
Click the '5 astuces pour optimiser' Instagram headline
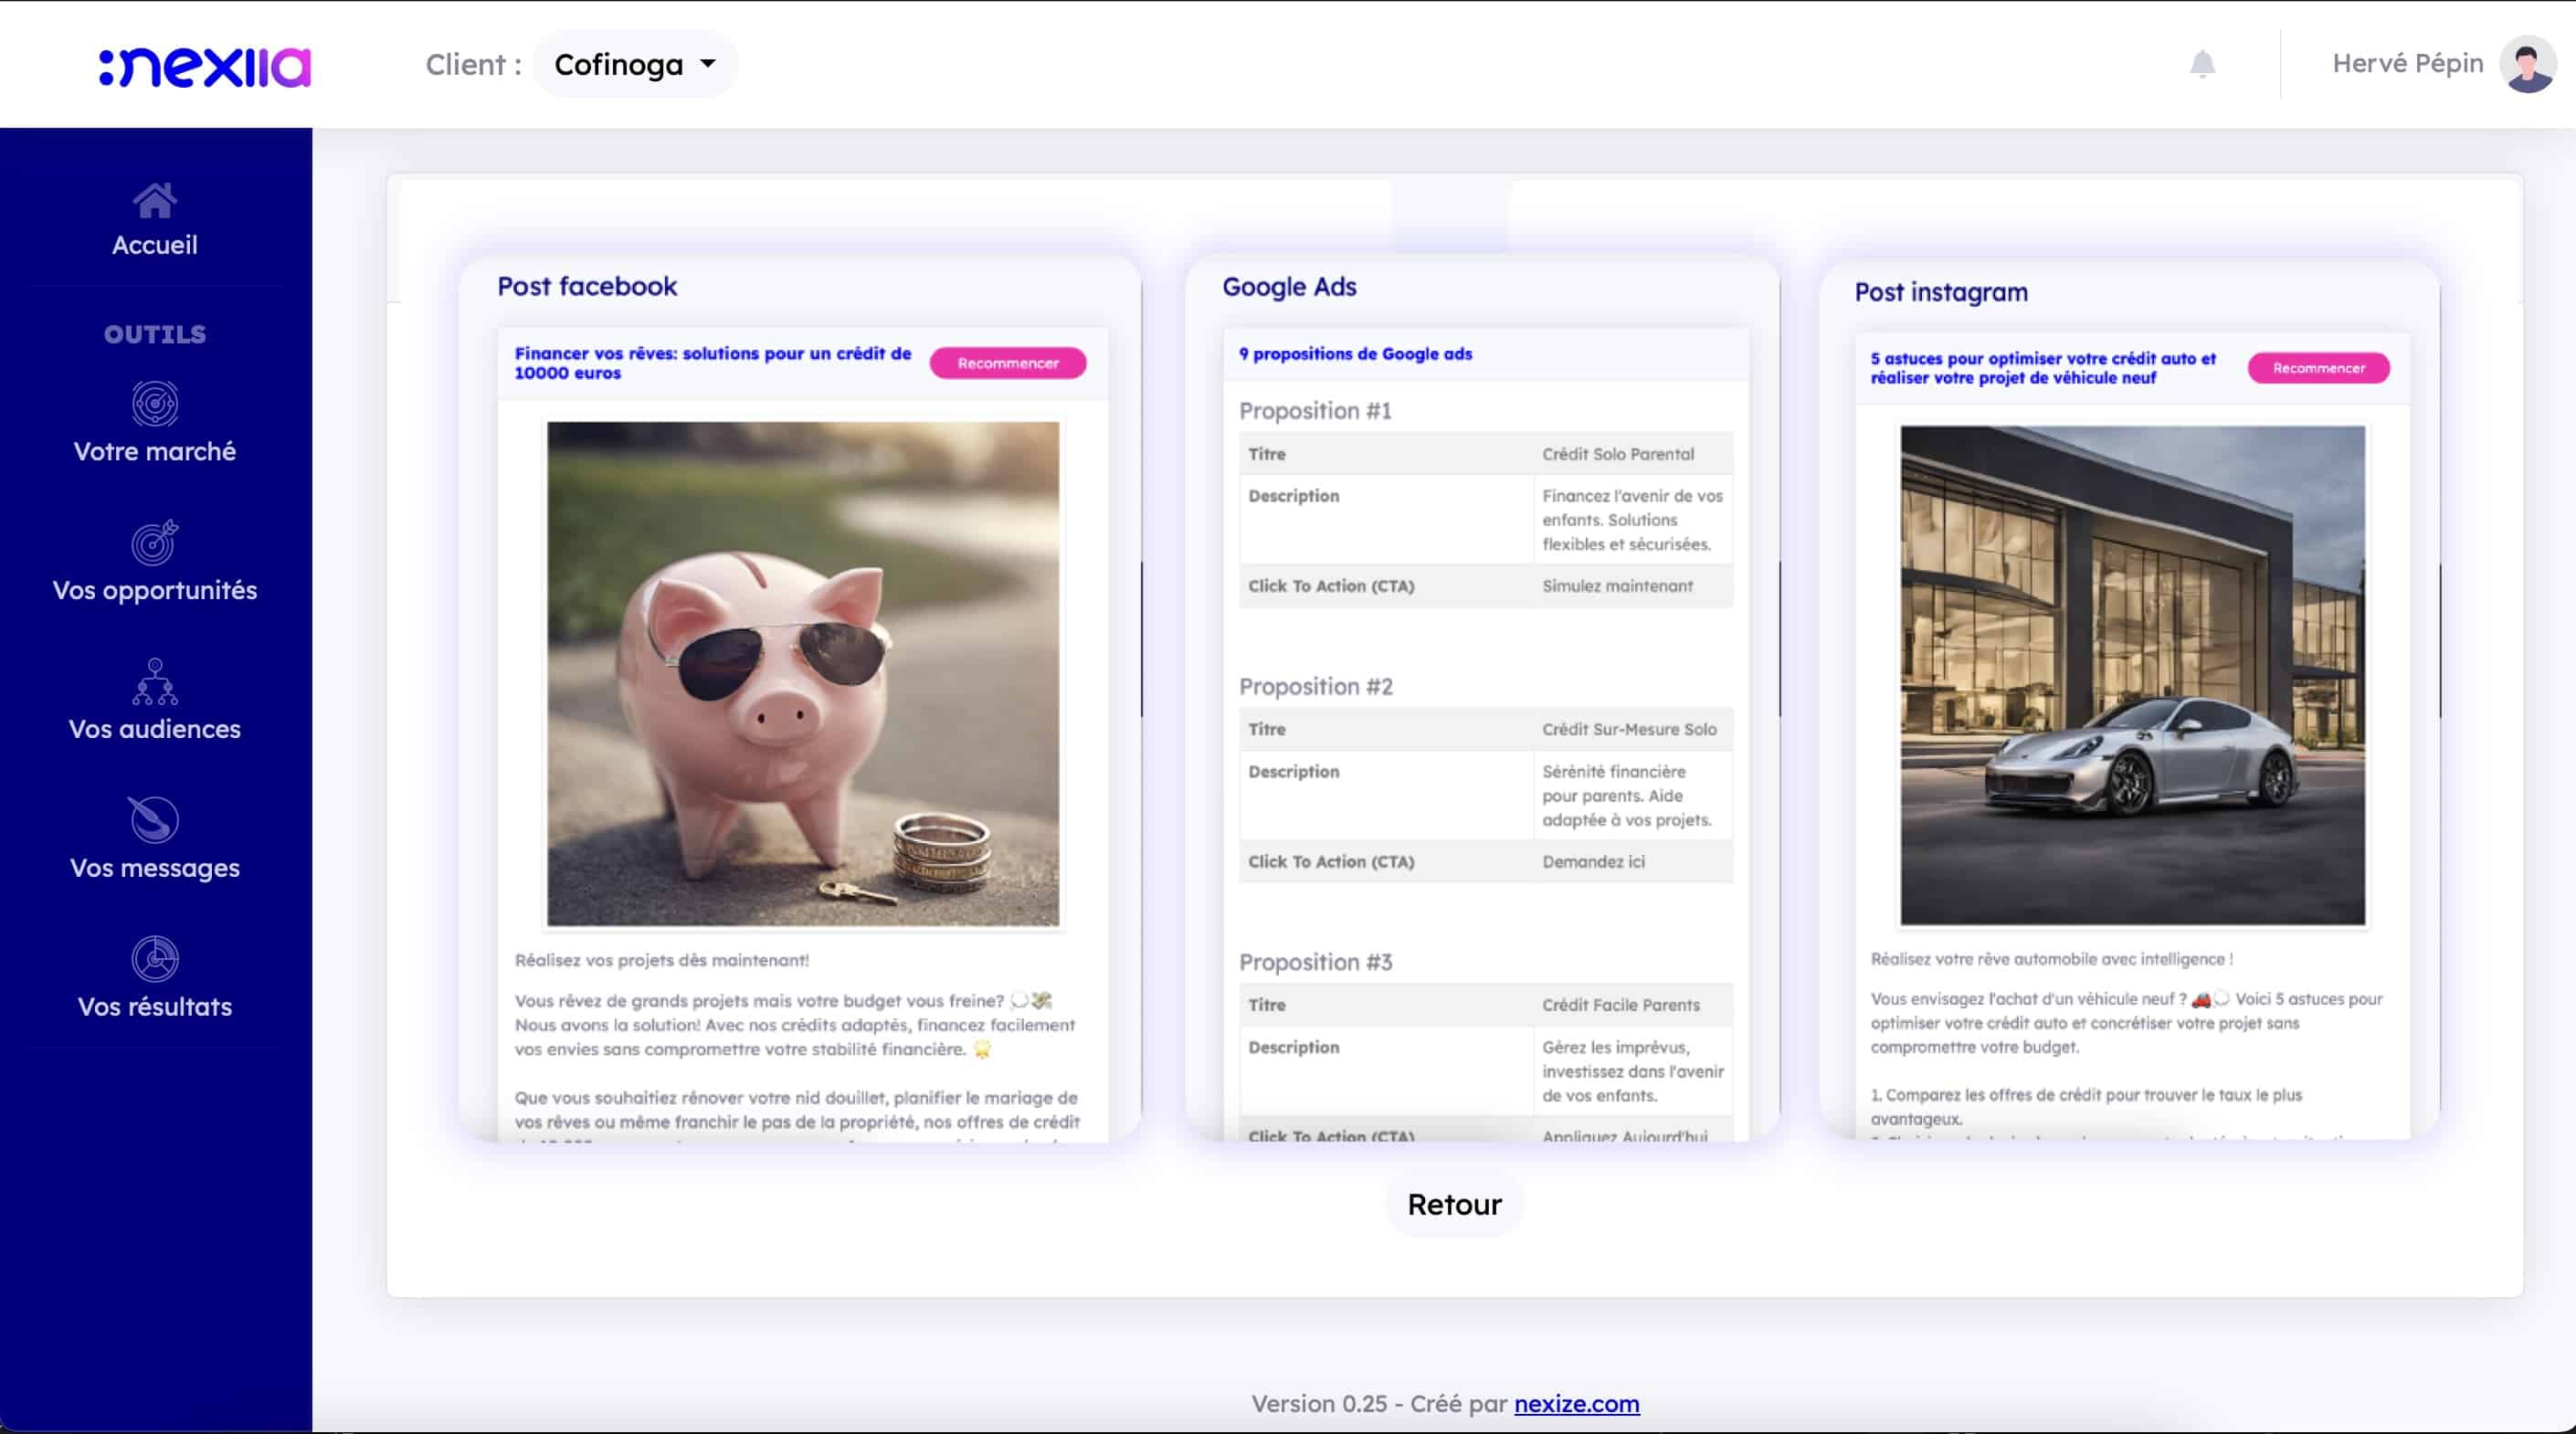tap(2043, 368)
